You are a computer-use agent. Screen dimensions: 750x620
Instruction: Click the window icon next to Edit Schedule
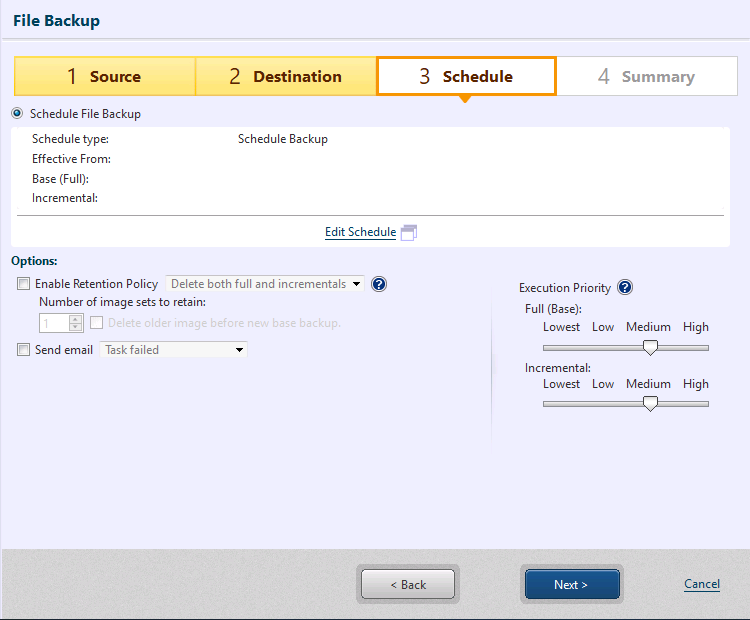408,233
